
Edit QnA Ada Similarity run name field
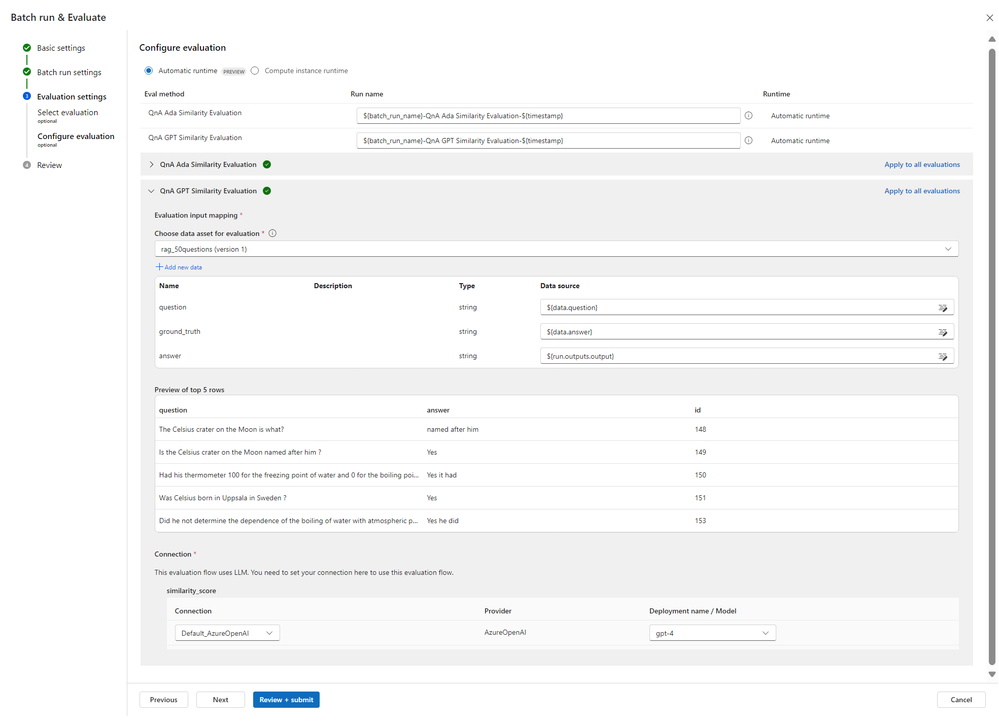(x=548, y=116)
